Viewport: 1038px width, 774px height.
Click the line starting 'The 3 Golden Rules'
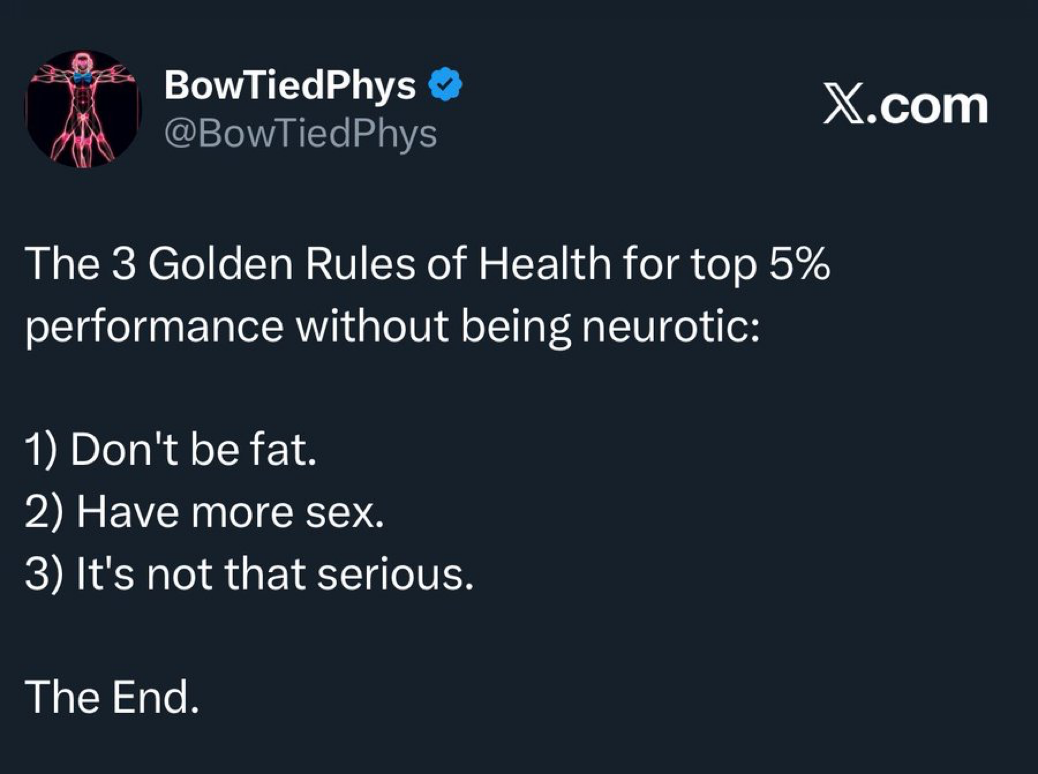coord(427,264)
